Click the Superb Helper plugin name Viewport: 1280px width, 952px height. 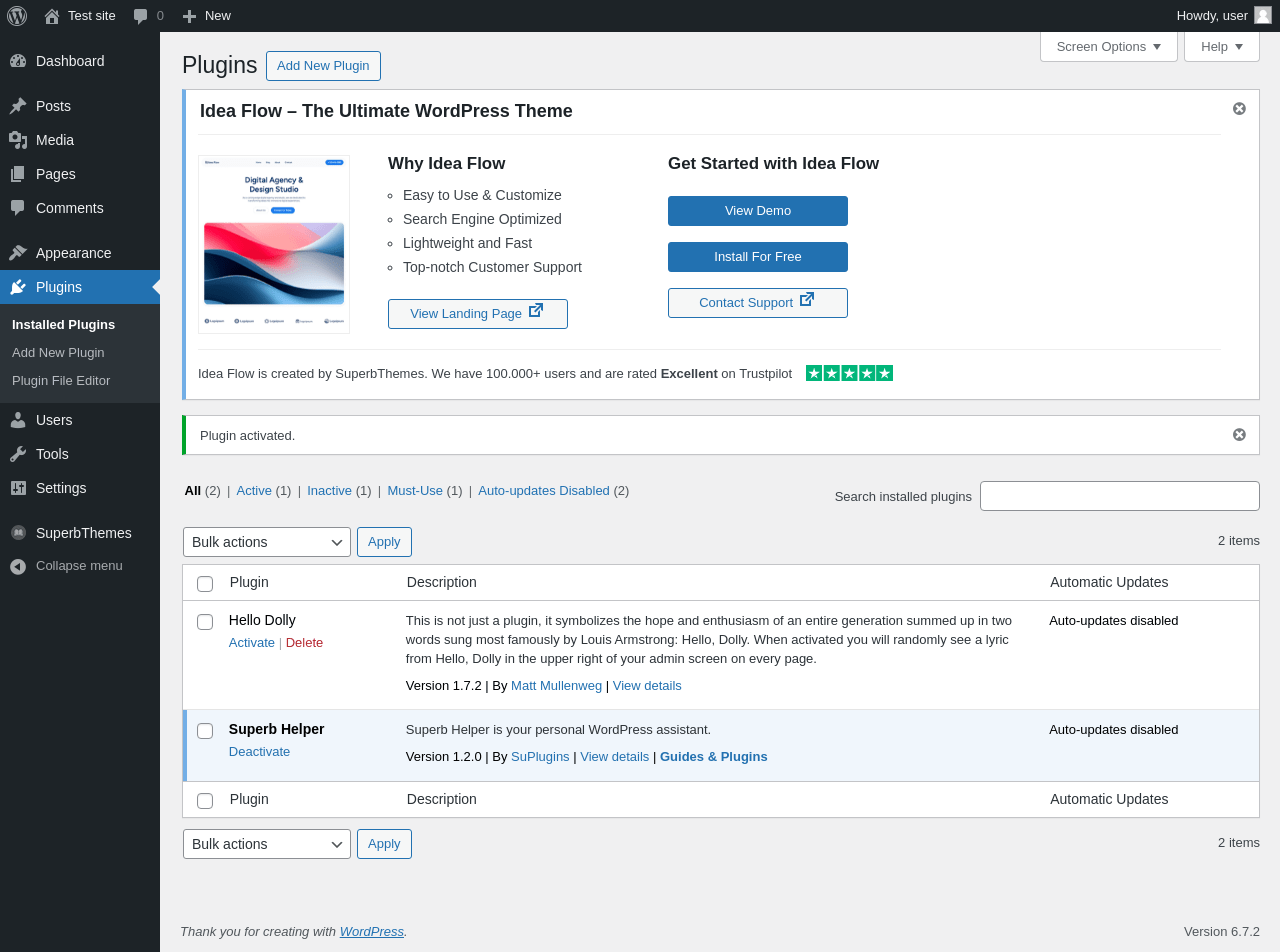click(277, 729)
